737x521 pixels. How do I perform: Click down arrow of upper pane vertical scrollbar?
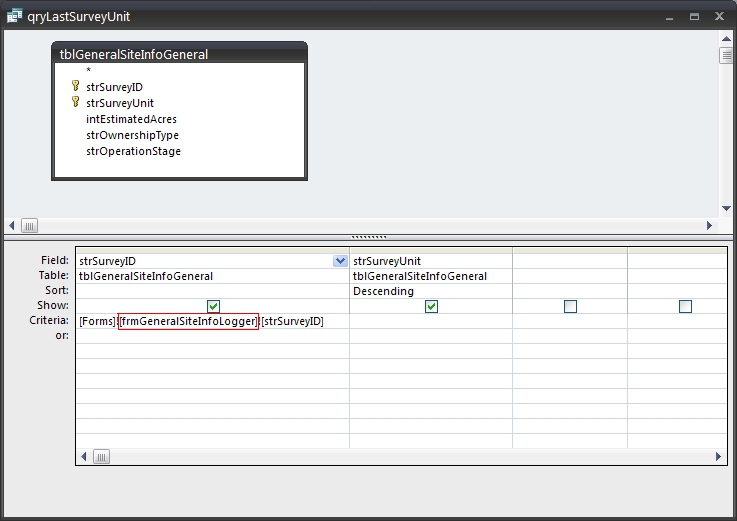click(726, 208)
